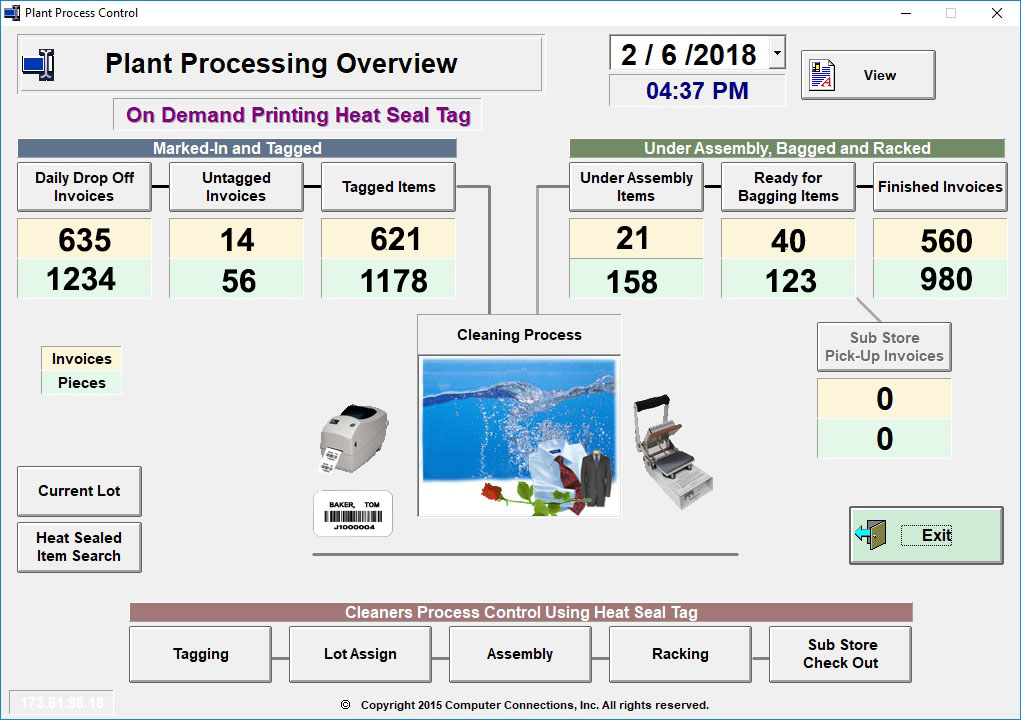This screenshot has height=720, width=1021.
Task: Open the Lot Assign step
Action: (360, 654)
